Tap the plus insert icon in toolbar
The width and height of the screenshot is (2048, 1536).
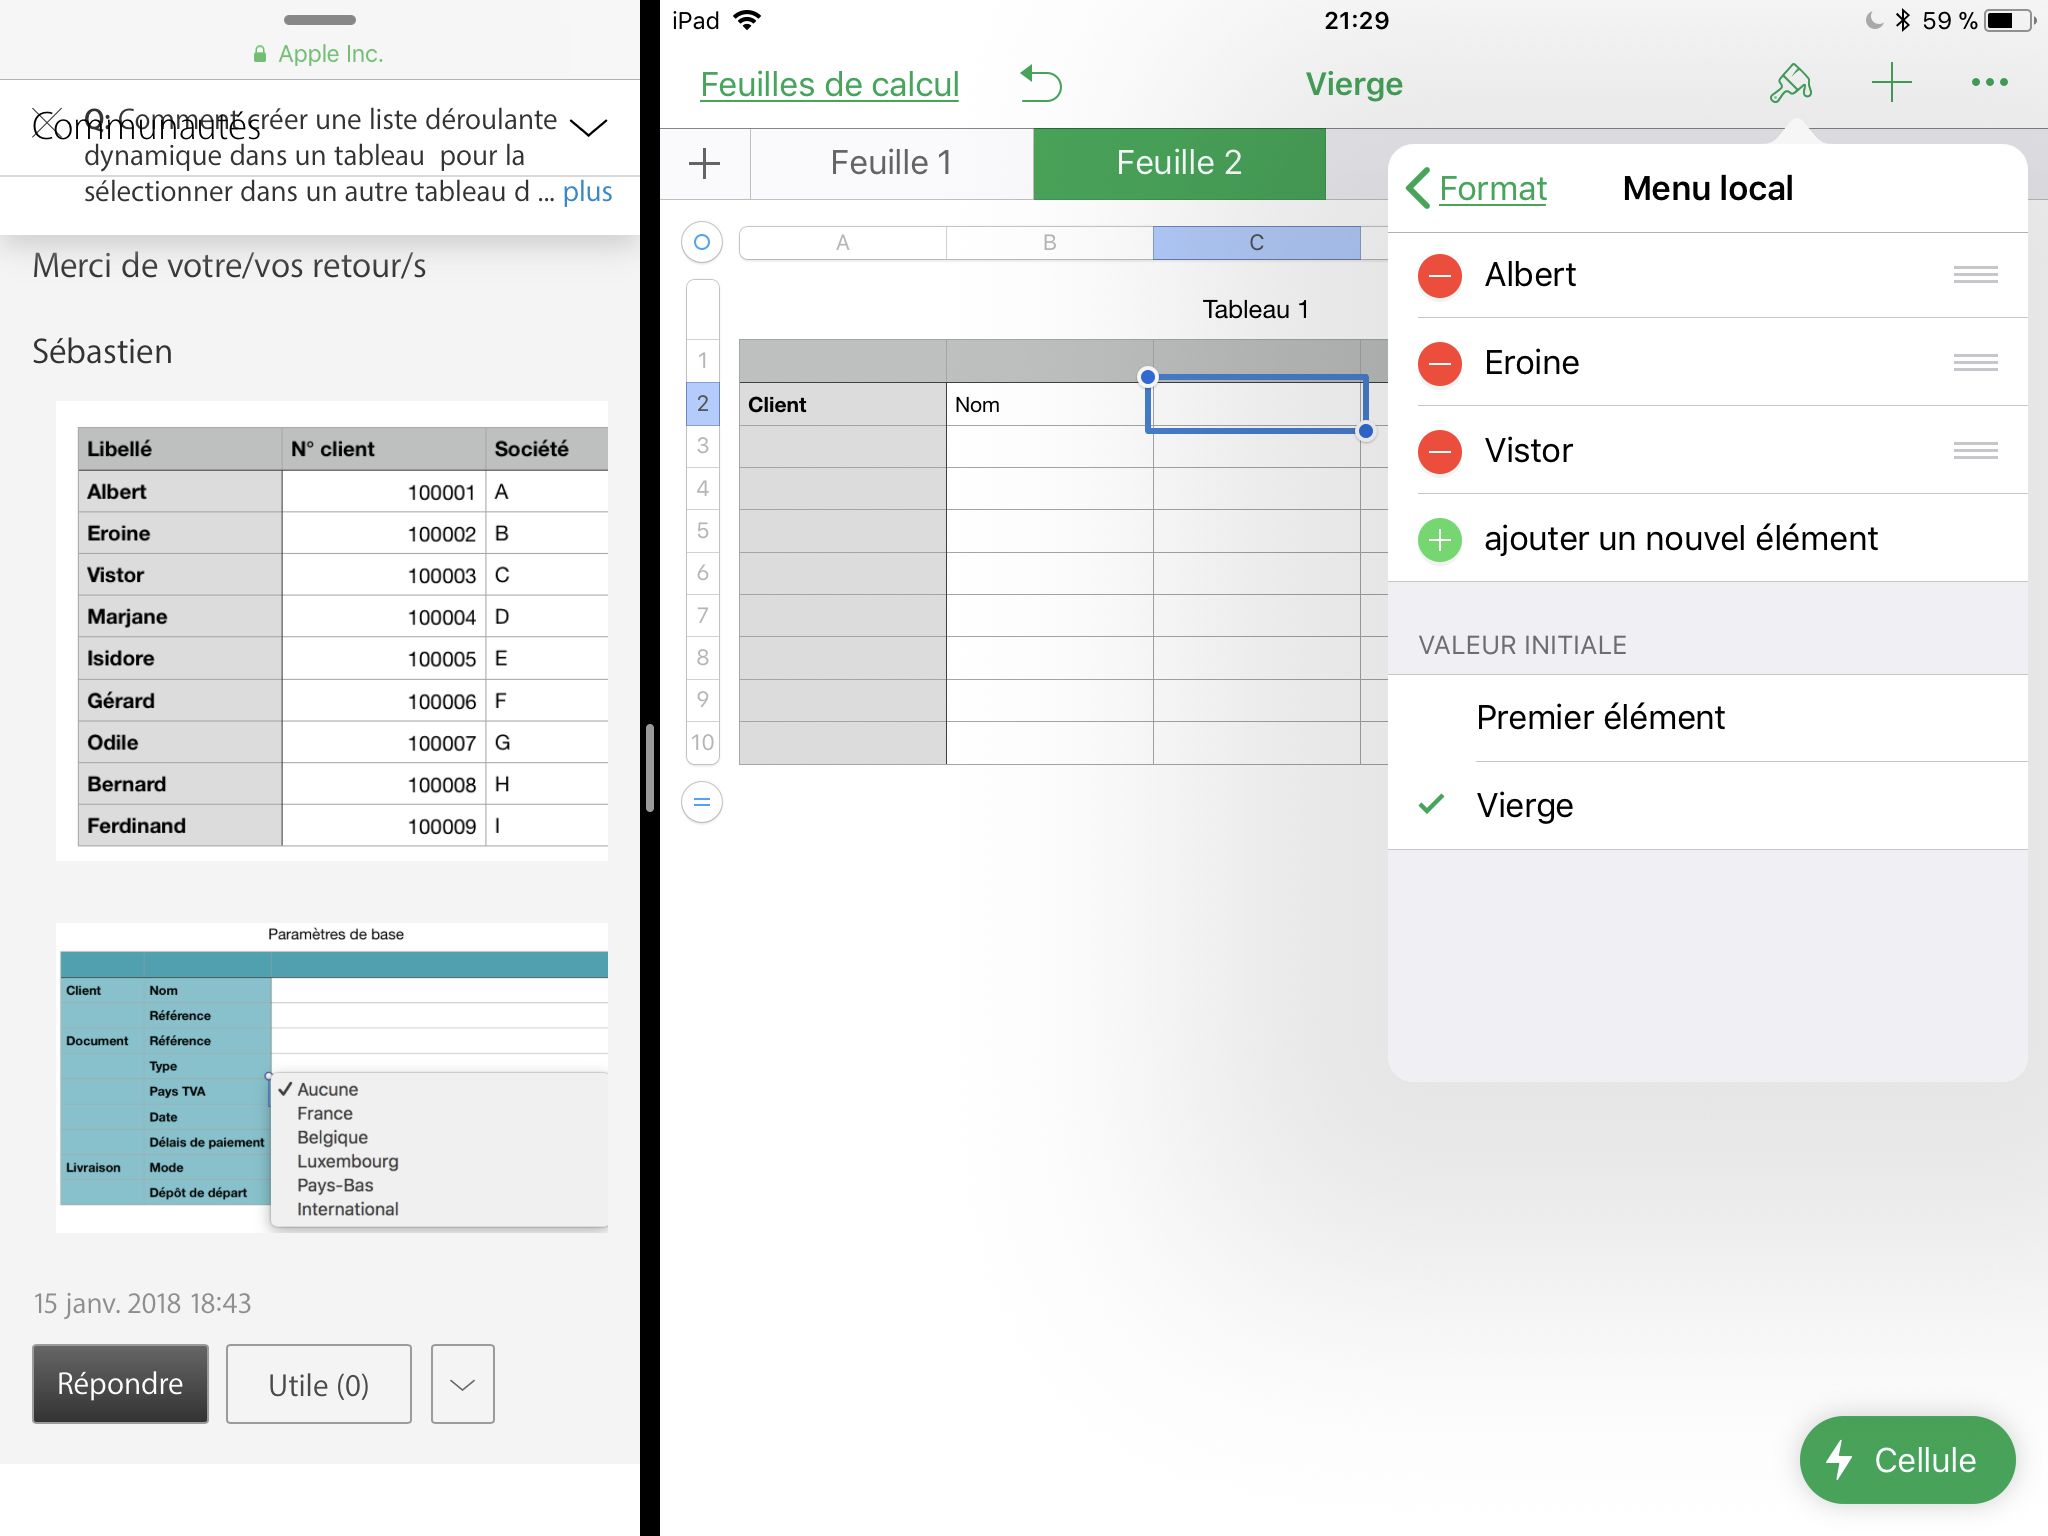coord(1891,83)
